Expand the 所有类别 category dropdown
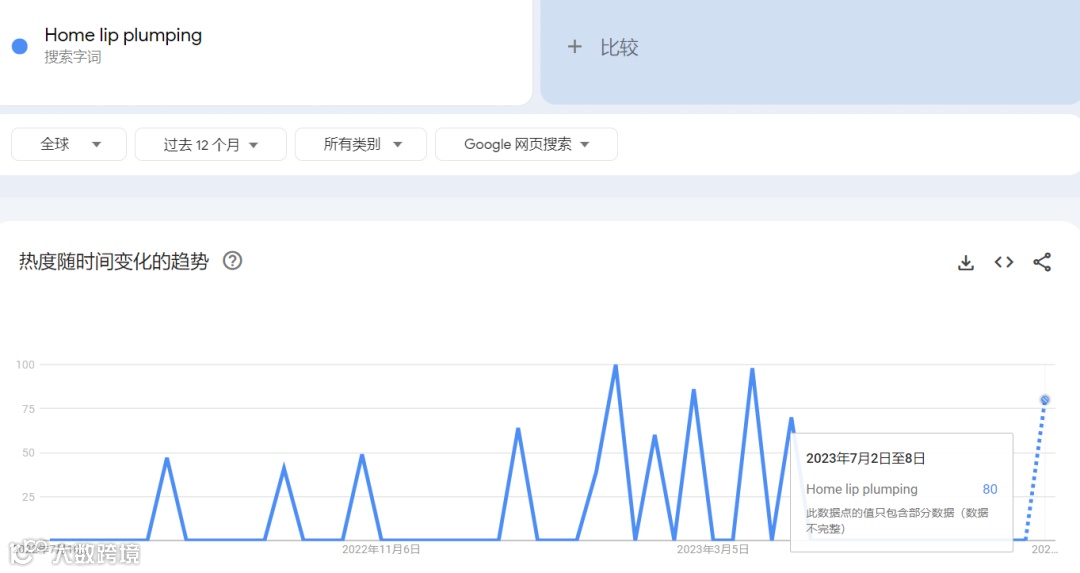1080x573 pixels. click(361, 145)
